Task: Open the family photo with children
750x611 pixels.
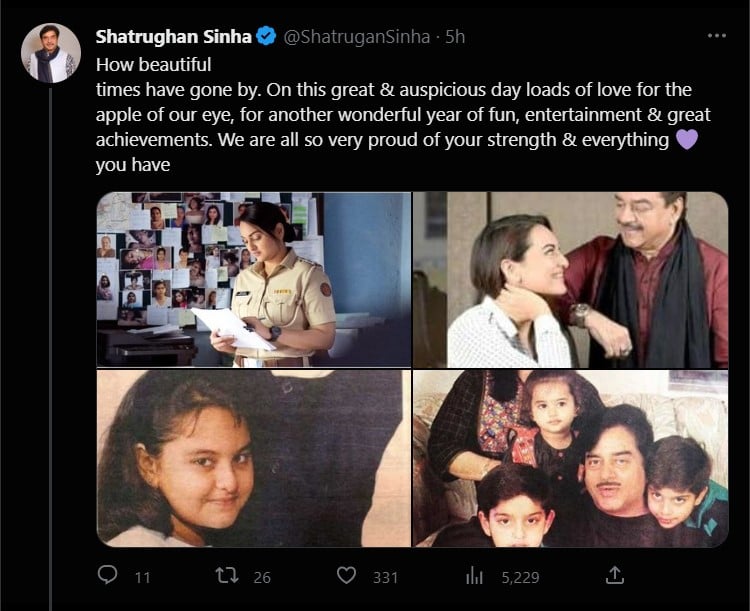Action: [570, 458]
